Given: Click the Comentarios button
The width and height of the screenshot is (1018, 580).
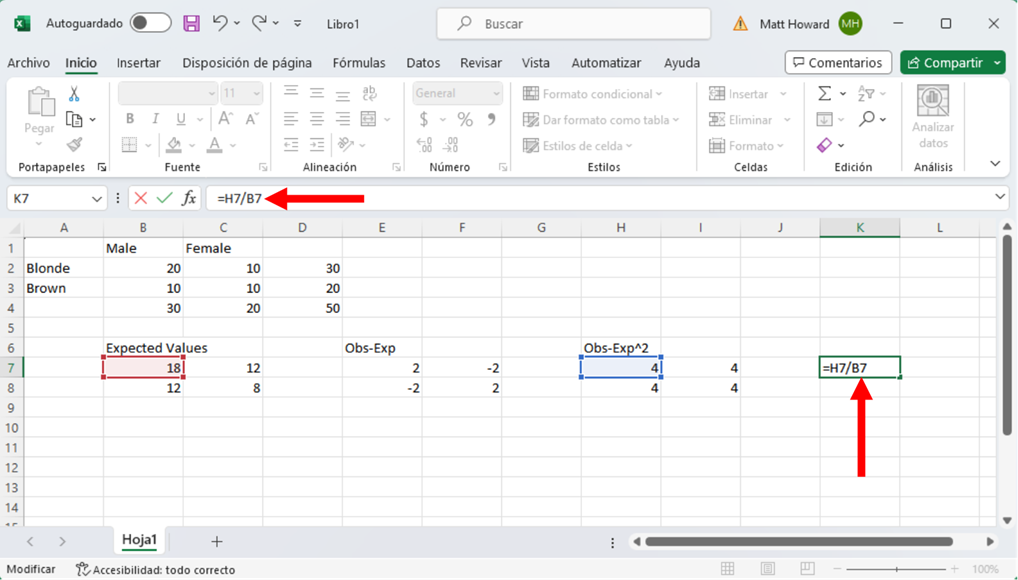Looking at the screenshot, I should (x=837, y=63).
